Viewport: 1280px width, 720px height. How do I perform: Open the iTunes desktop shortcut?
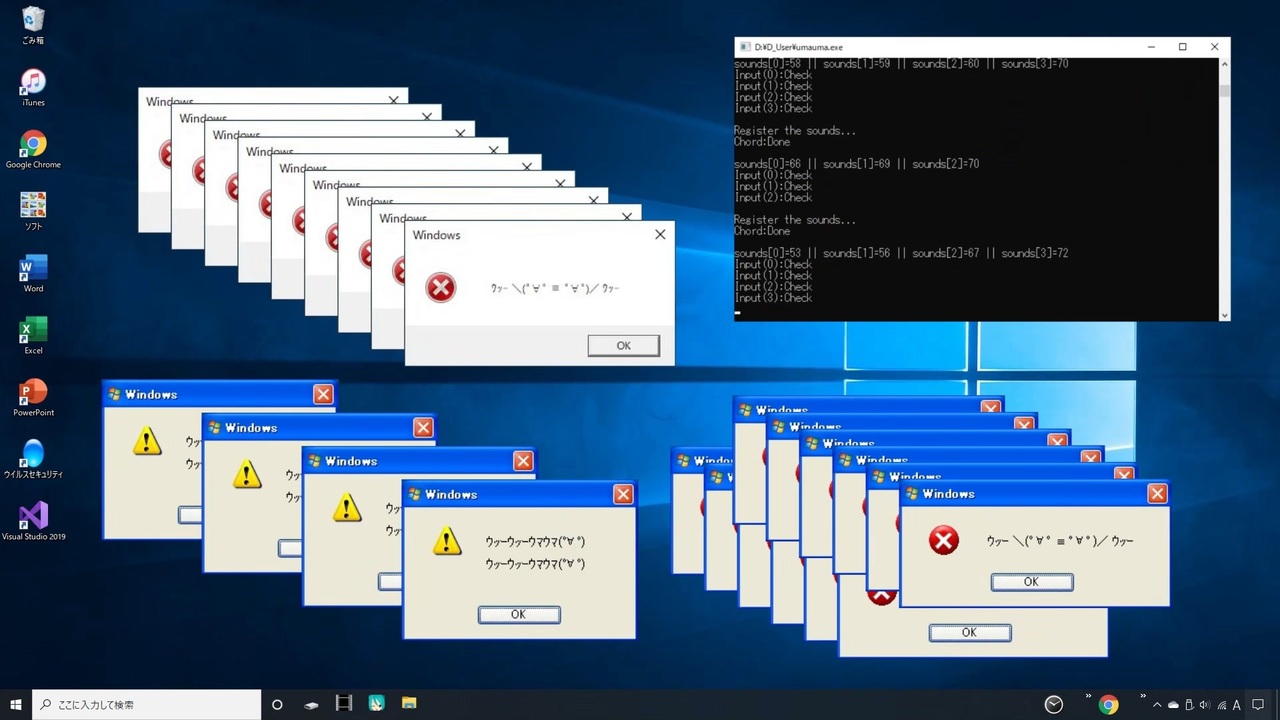pyautogui.click(x=33, y=83)
